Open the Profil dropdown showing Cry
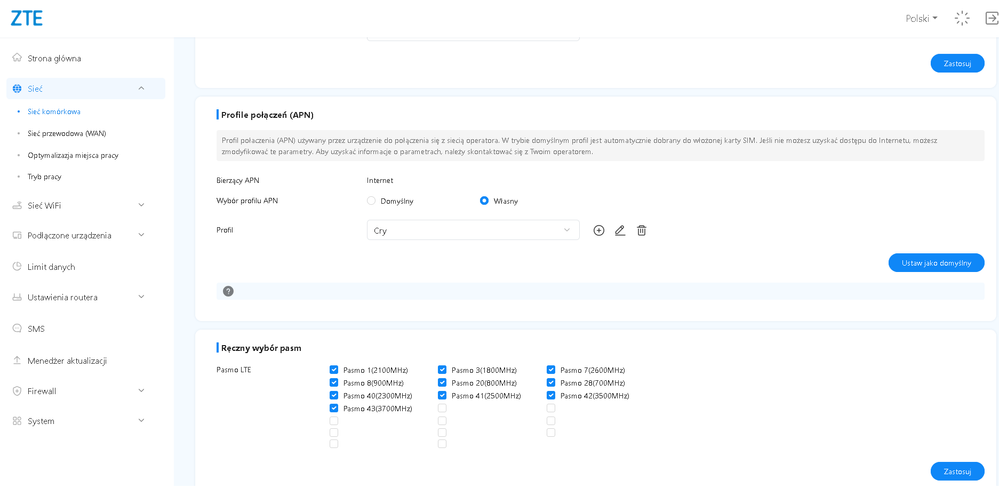The height and width of the screenshot is (496, 999). coord(472,230)
